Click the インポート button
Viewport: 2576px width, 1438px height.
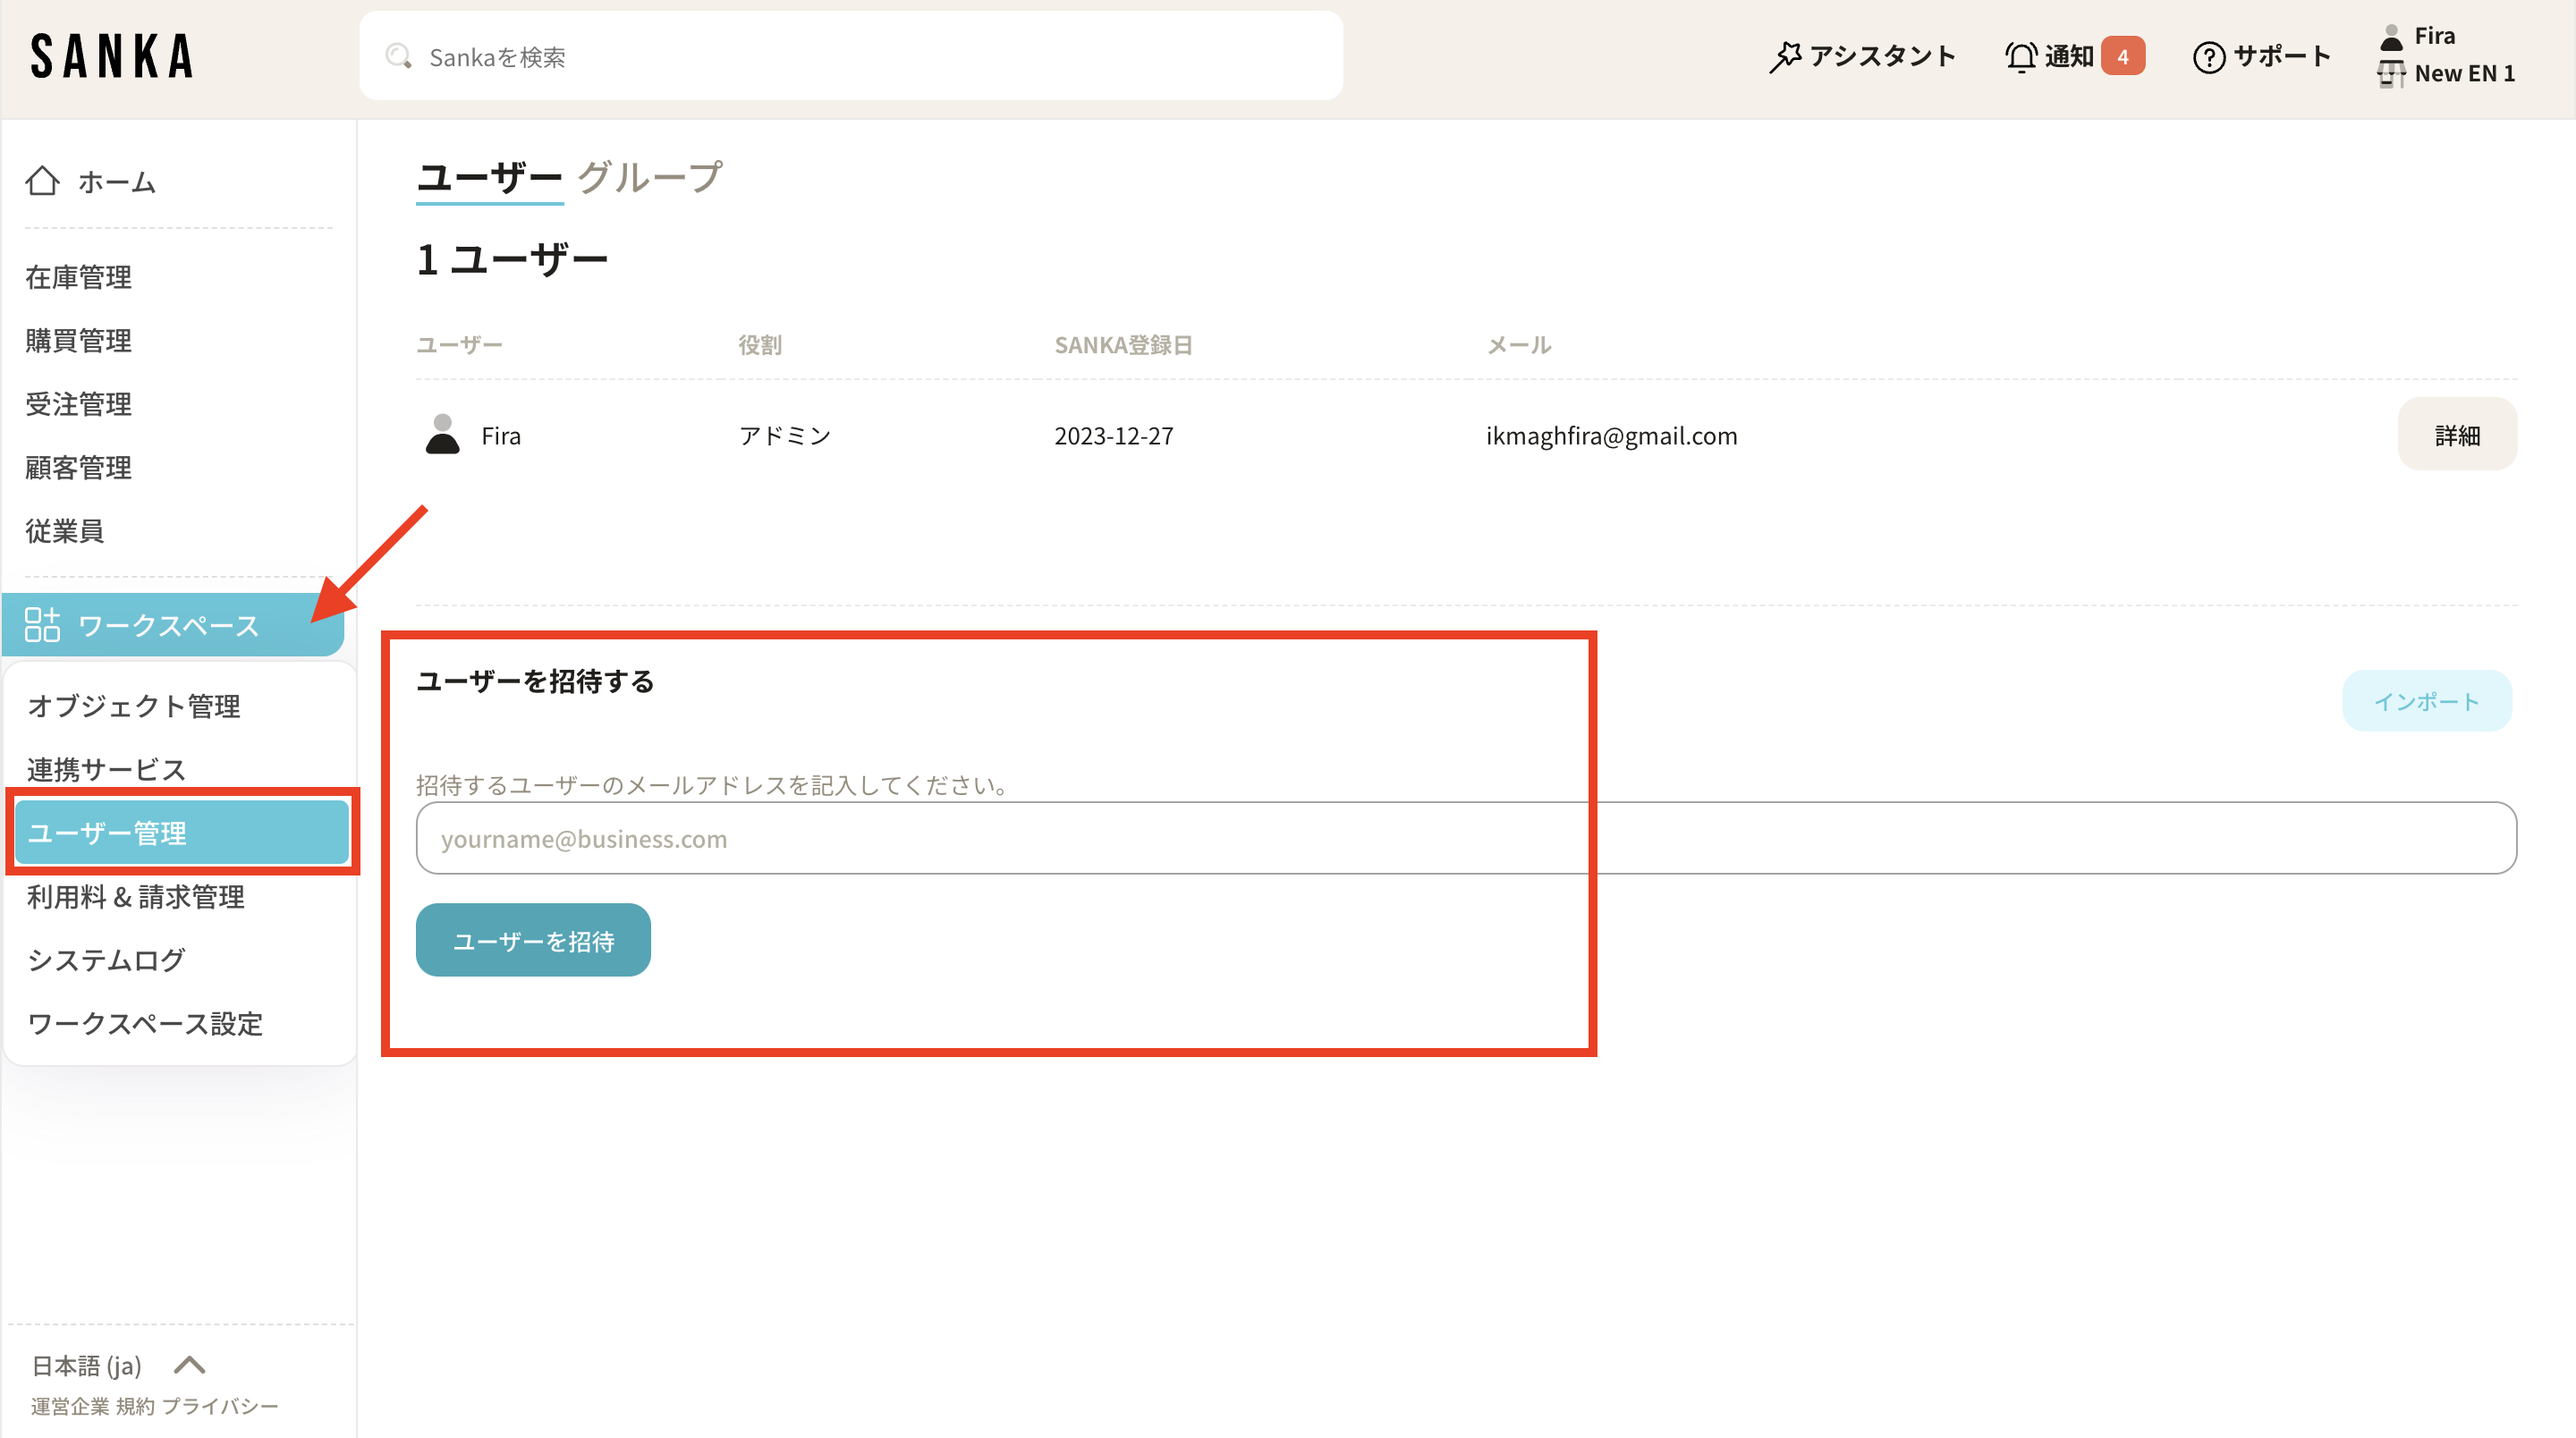[2426, 701]
